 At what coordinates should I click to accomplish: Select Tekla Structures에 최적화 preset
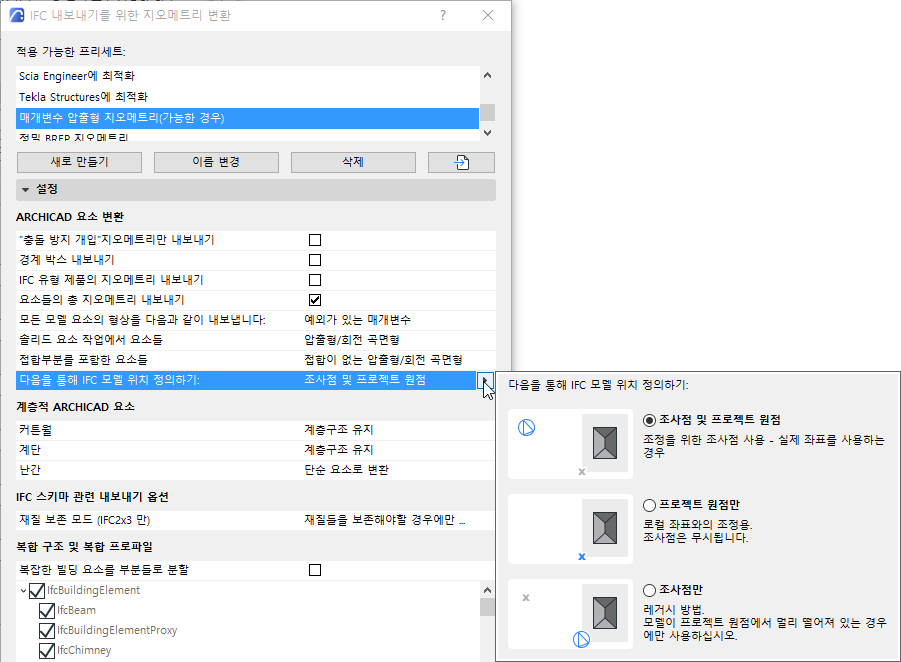(248, 97)
